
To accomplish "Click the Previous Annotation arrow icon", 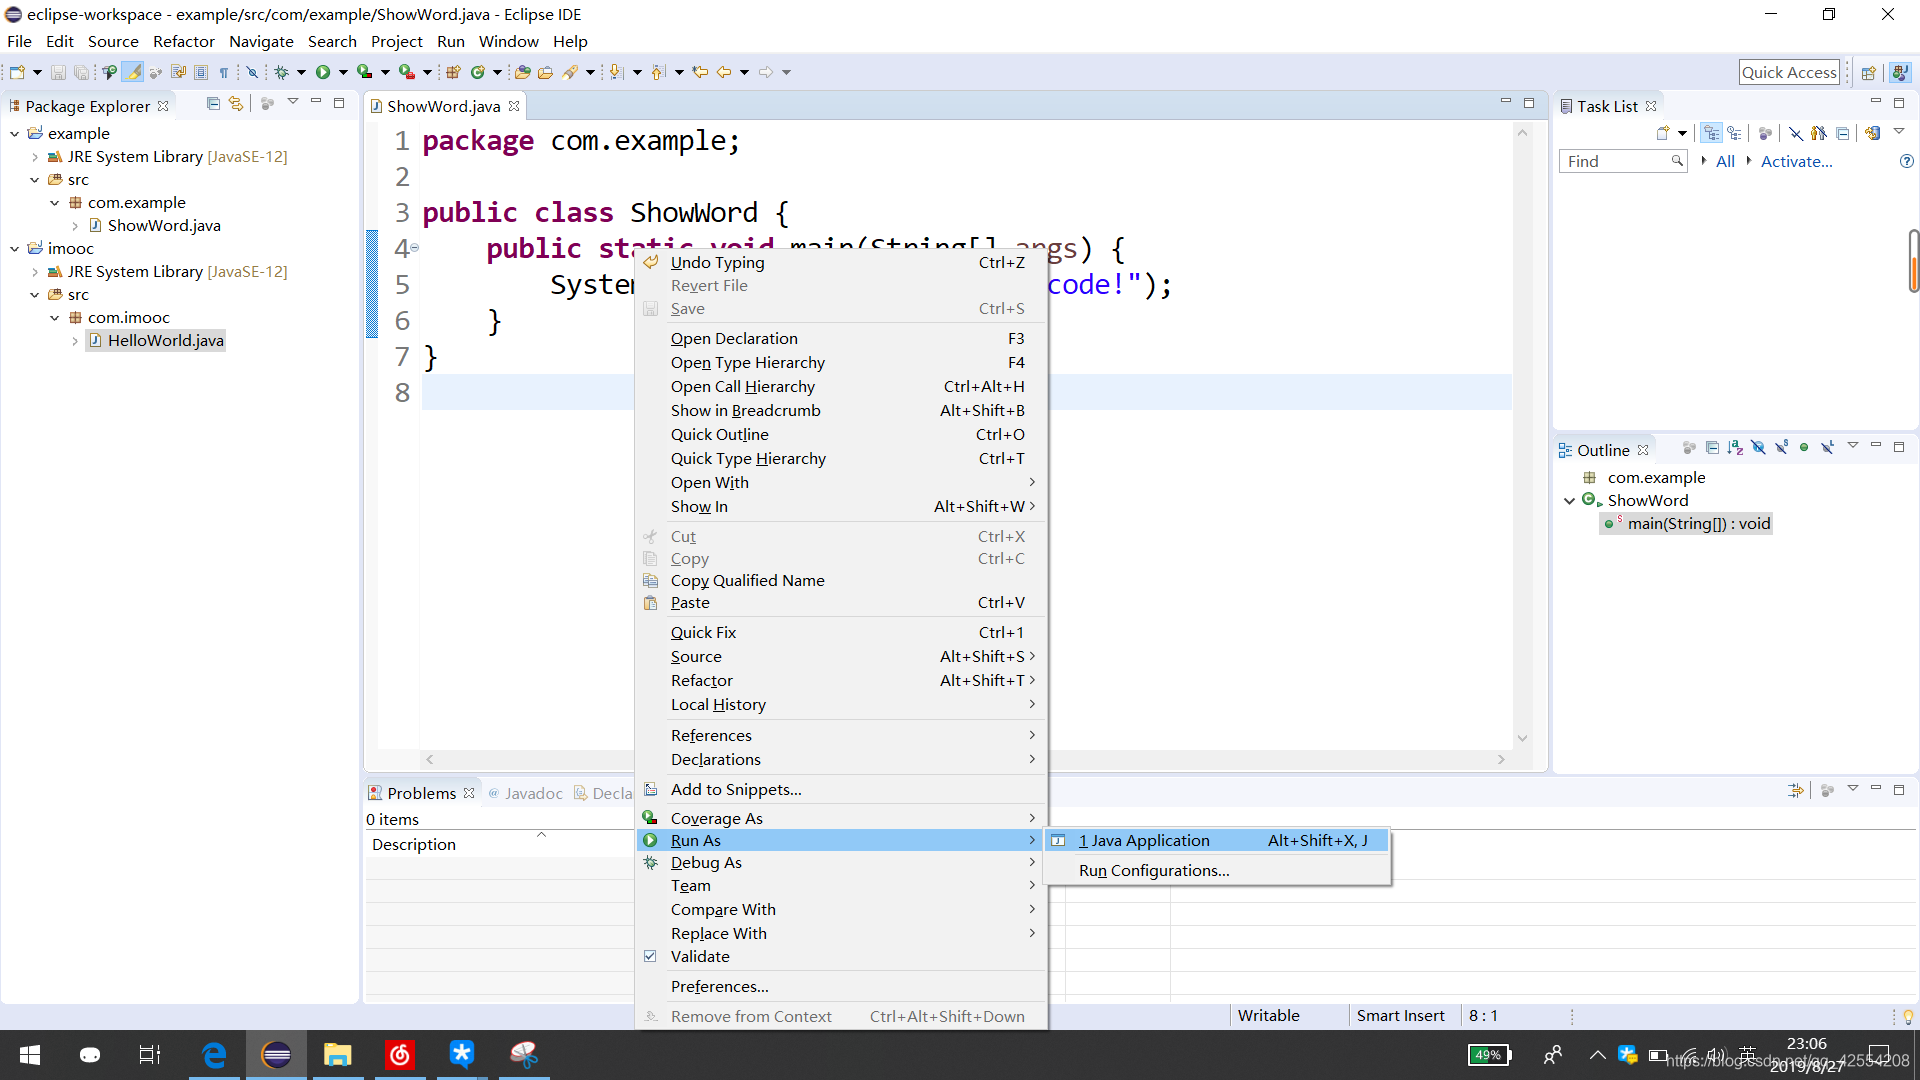I will (658, 72).
